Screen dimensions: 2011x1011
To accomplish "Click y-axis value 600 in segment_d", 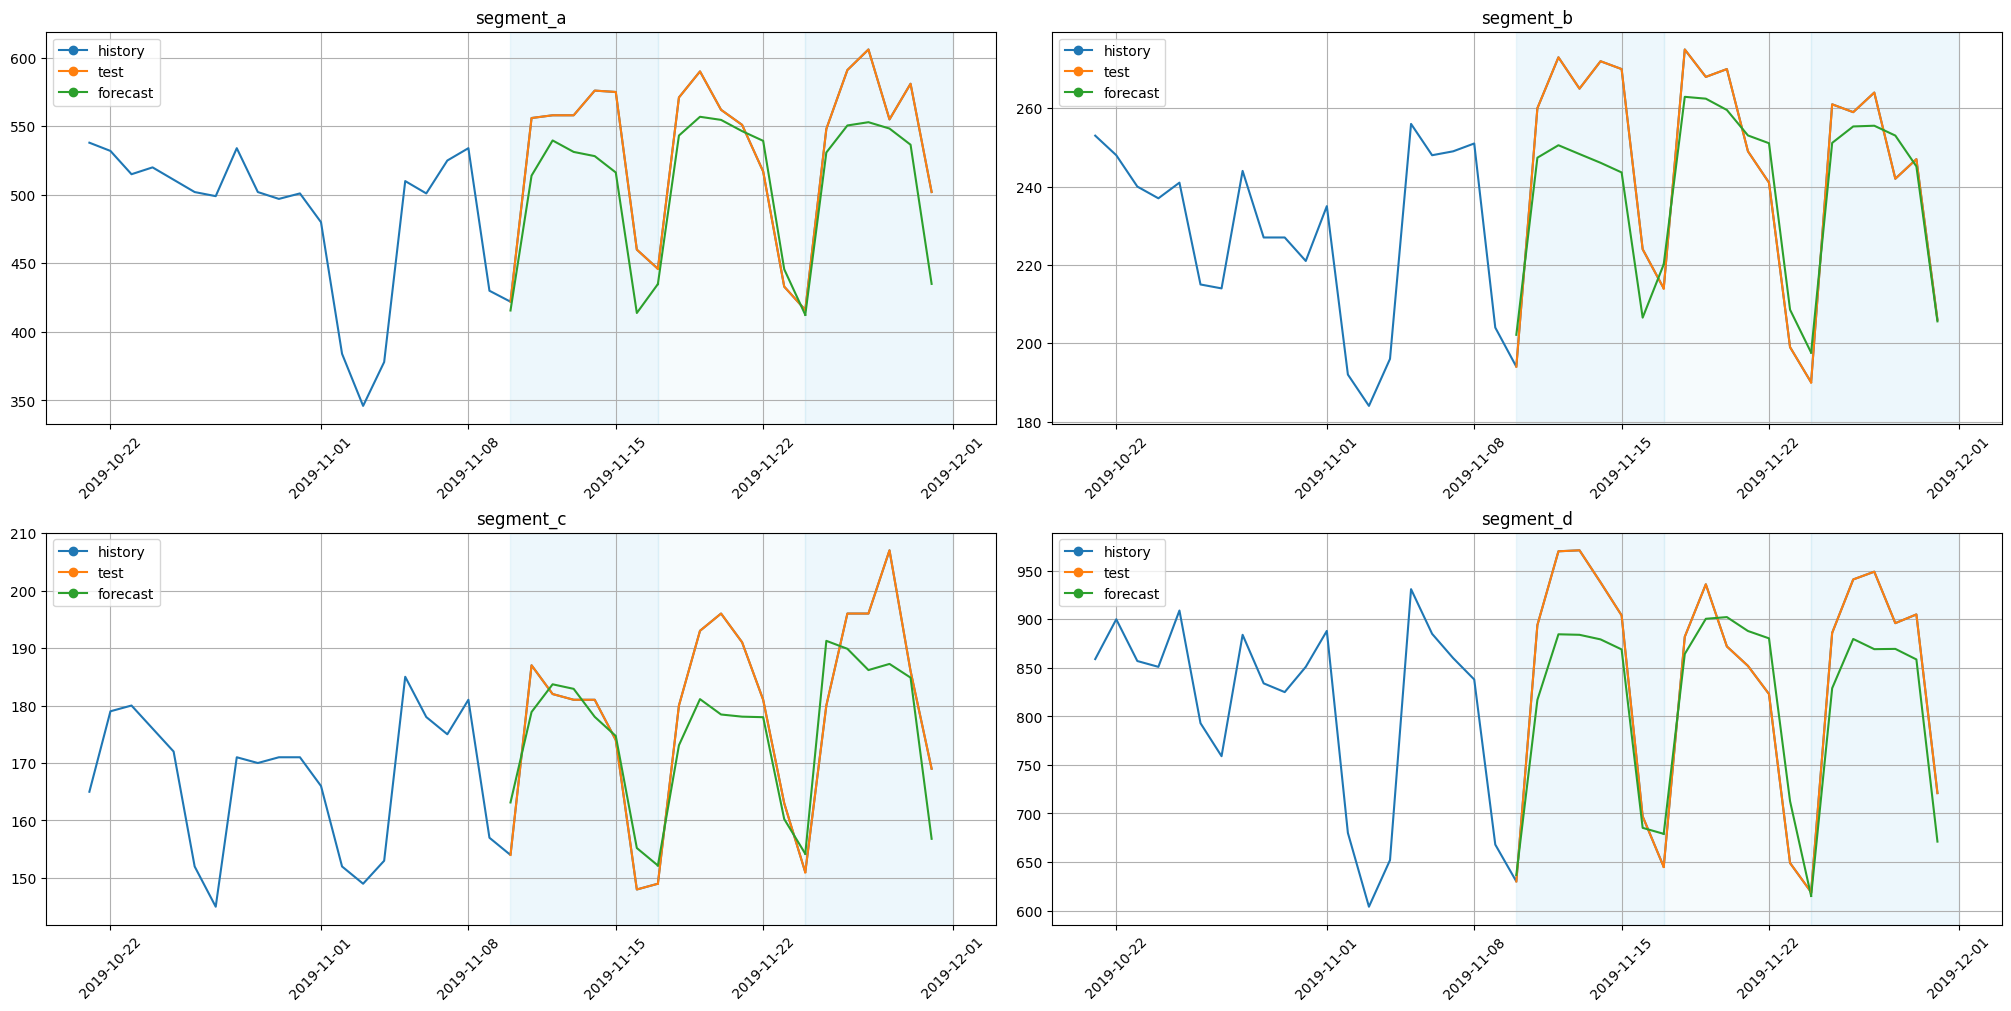I will click(1031, 911).
